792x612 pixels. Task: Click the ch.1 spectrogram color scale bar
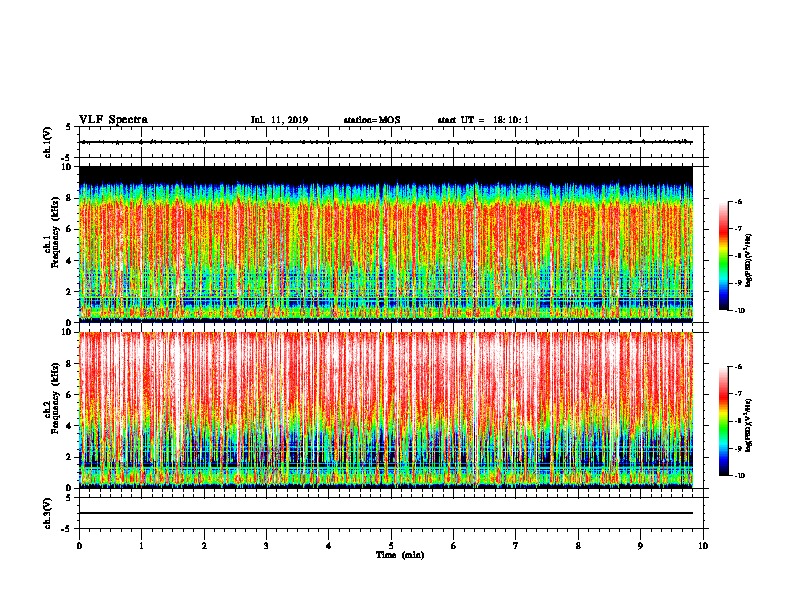[x=723, y=256]
